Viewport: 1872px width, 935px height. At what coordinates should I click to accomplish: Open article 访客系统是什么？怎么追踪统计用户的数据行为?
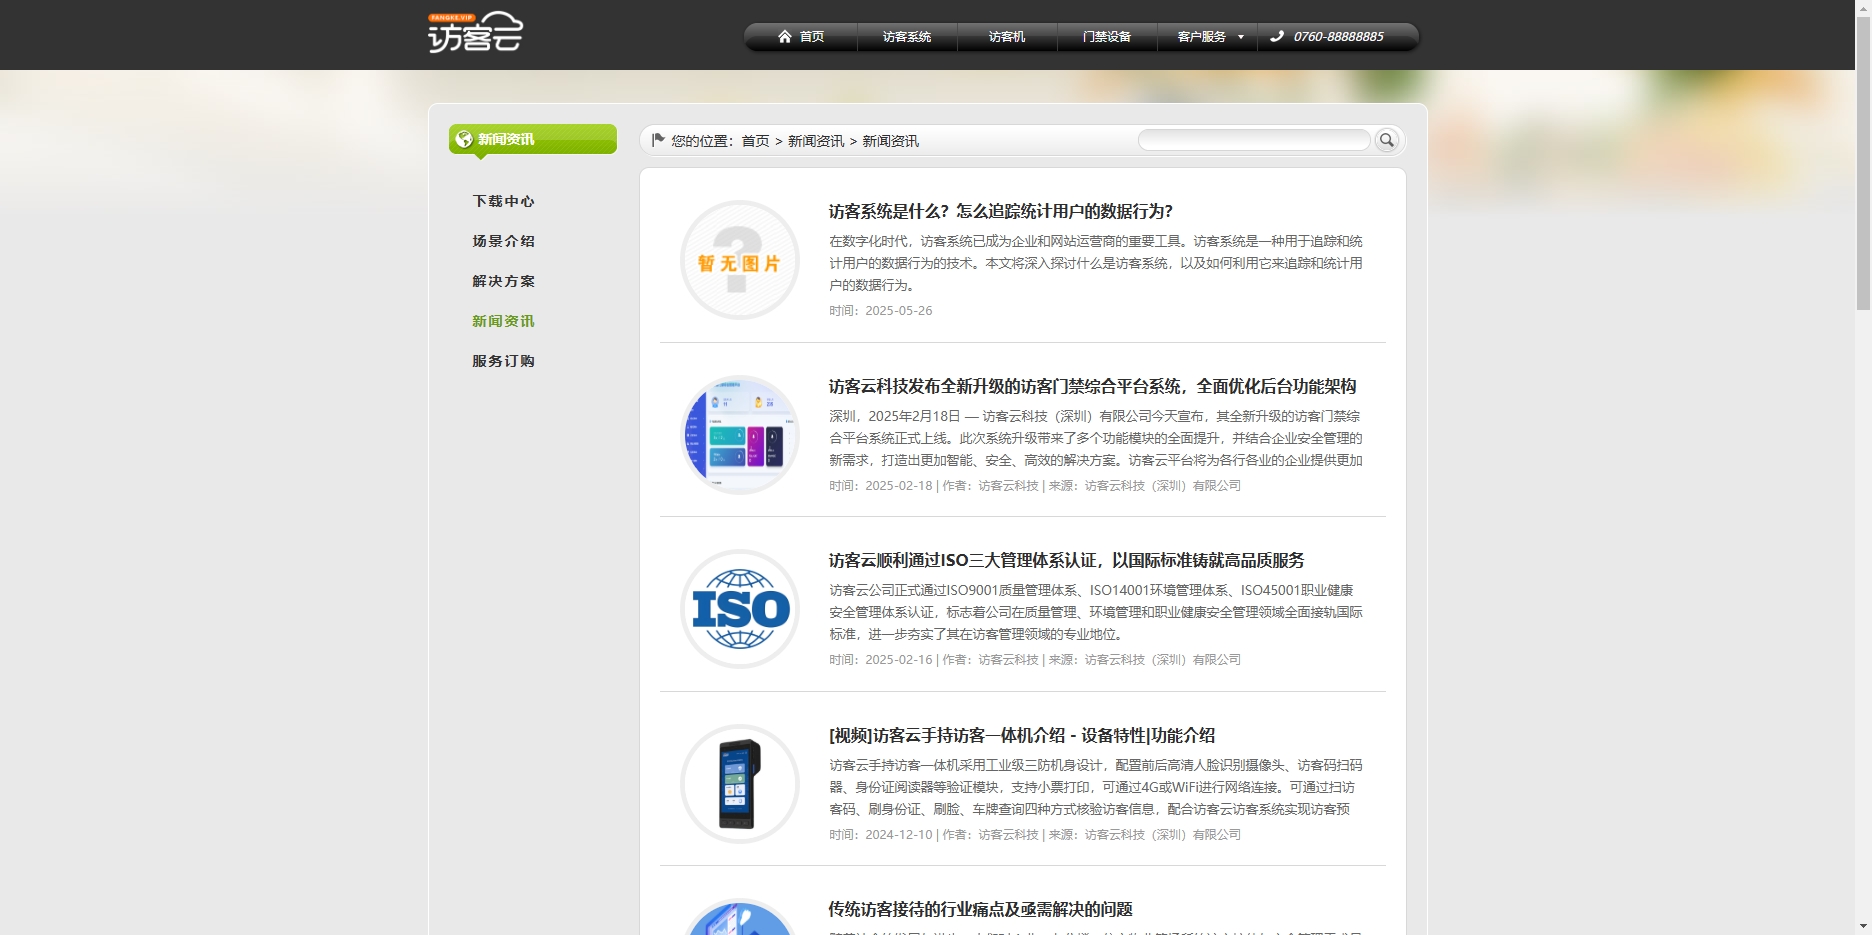tap(1001, 211)
